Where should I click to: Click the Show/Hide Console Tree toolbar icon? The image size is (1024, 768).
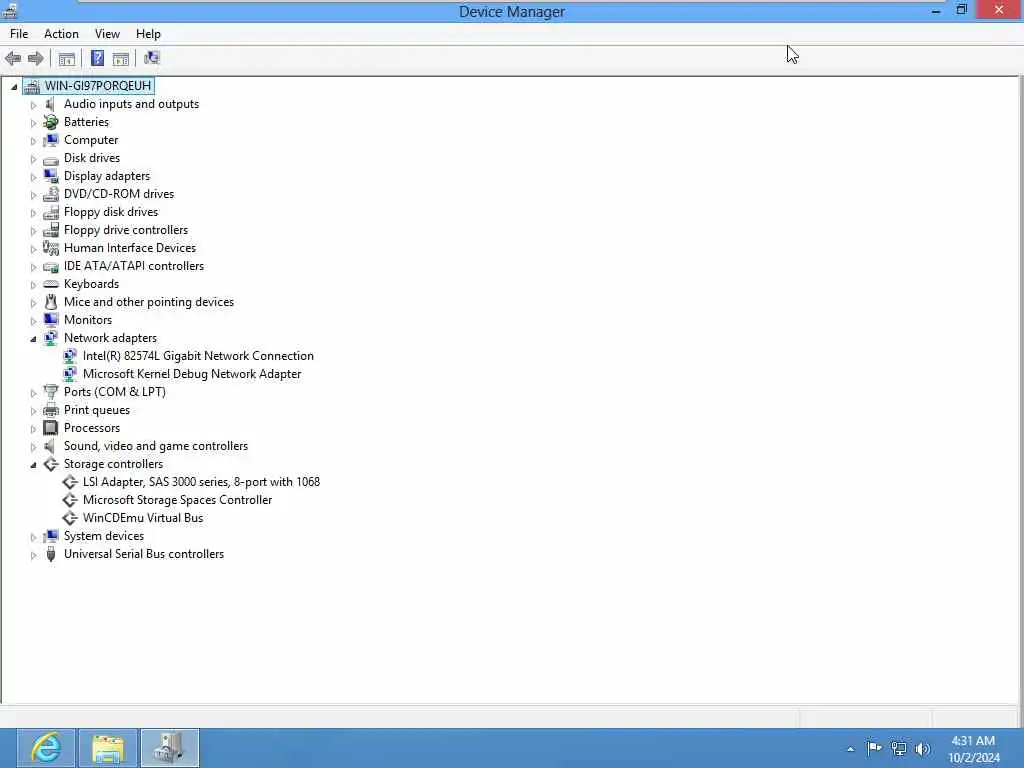(67, 59)
